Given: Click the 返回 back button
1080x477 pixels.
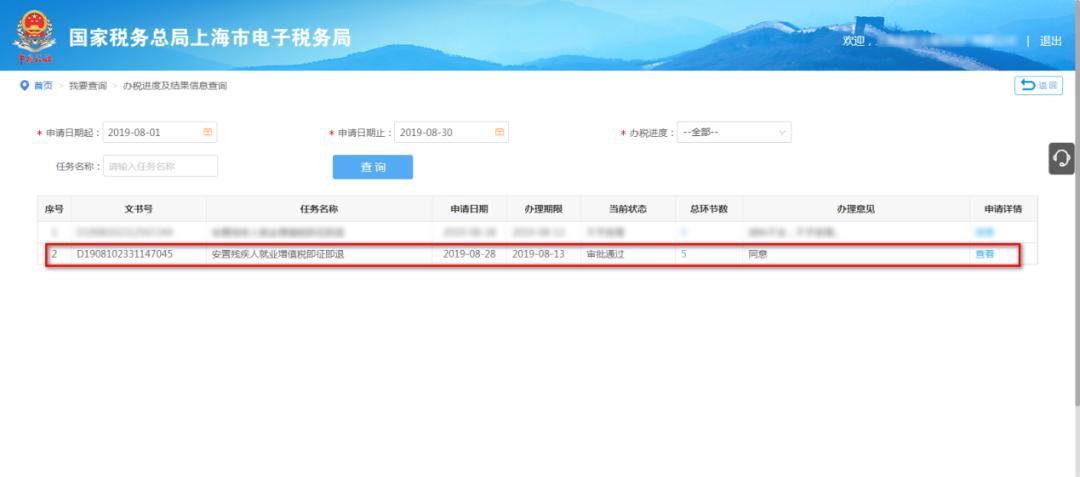Looking at the screenshot, I should (x=1038, y=86).
